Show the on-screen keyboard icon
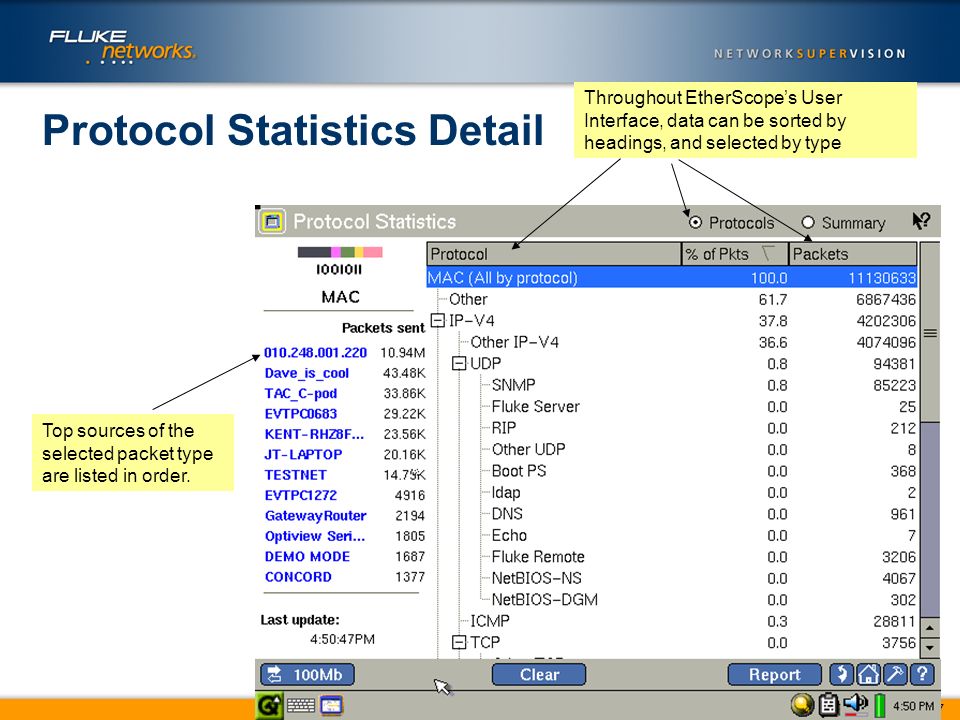This screenshot has height=720, width=960. [301, 705]
